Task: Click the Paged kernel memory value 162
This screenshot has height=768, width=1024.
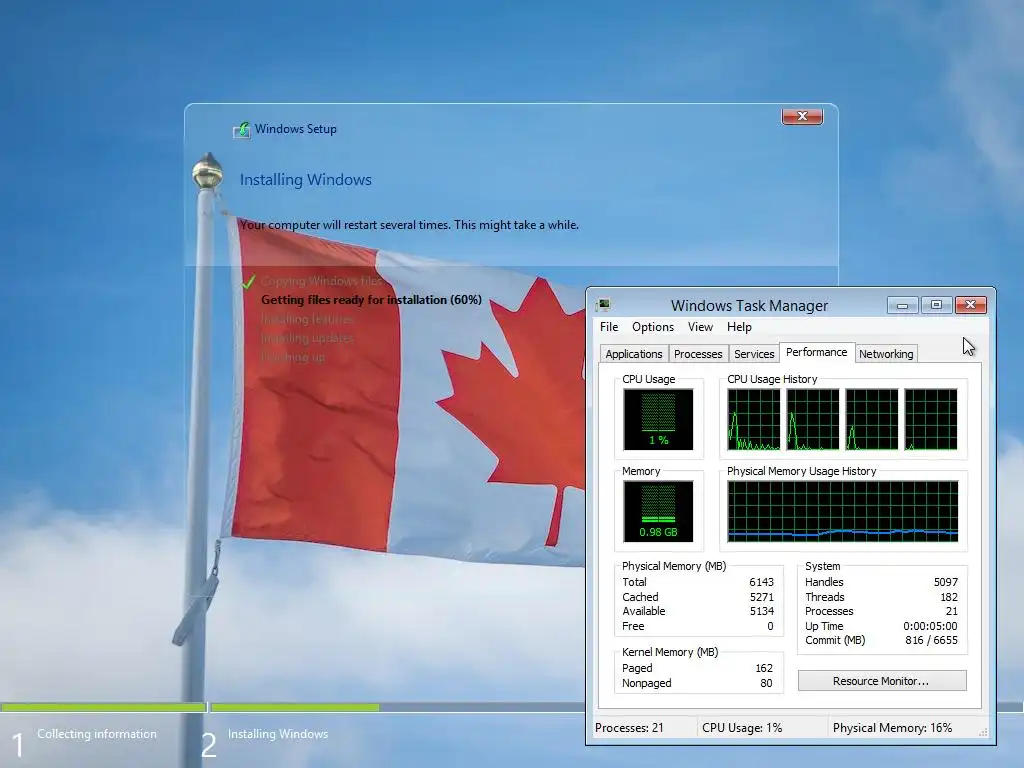Action: click(764, 668)
